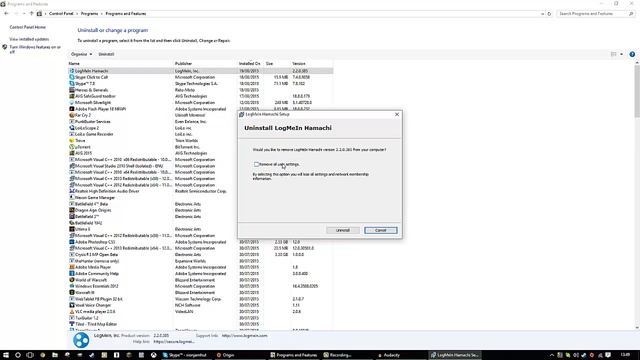Select the Microsoft Visual Studio 2010 Shell row
640x360 pixels.
[x=200, y=166]
